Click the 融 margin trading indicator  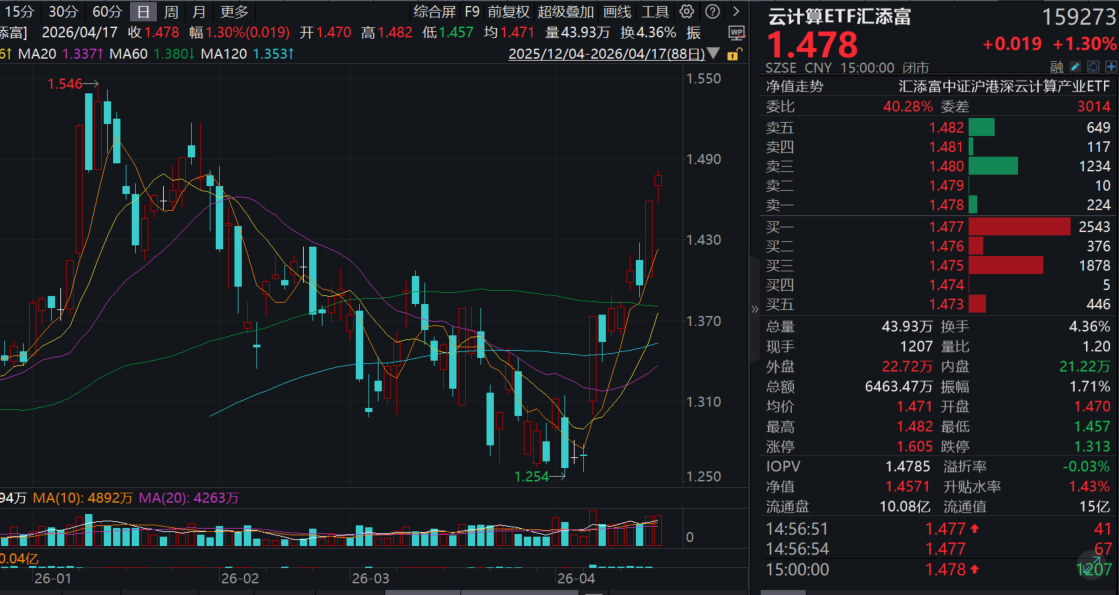[1056, 67]
